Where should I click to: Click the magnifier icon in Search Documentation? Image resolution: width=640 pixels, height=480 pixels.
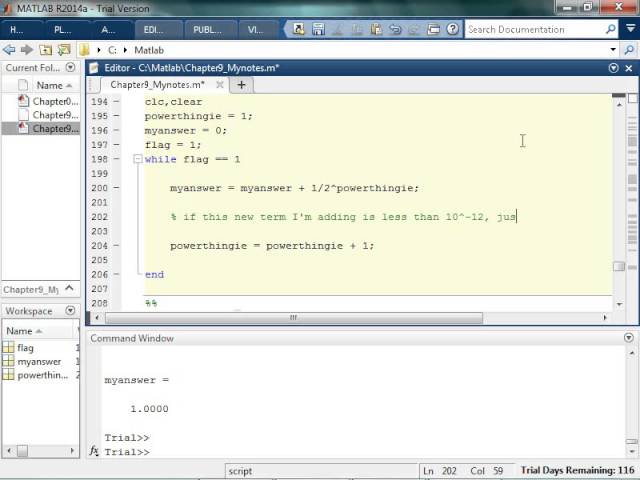click(x=611, y=29)
